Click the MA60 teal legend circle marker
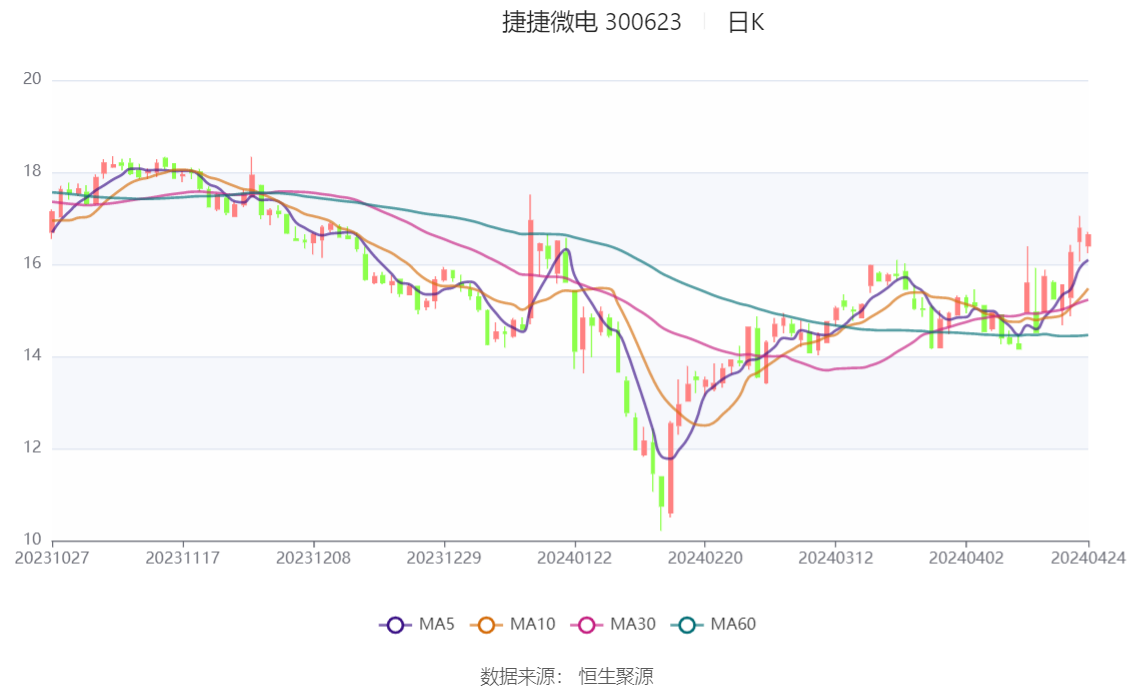1134x689 pixels. pyautogui.click(x=687, y=625)
